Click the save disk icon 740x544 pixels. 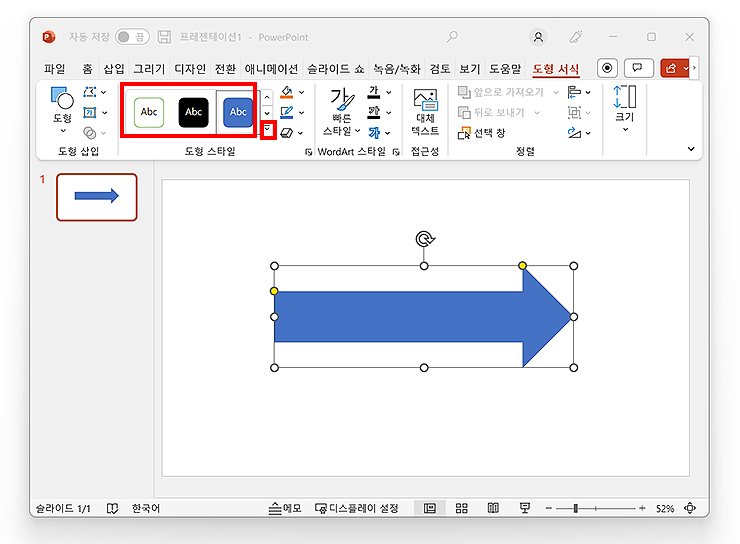pos(164,37)
